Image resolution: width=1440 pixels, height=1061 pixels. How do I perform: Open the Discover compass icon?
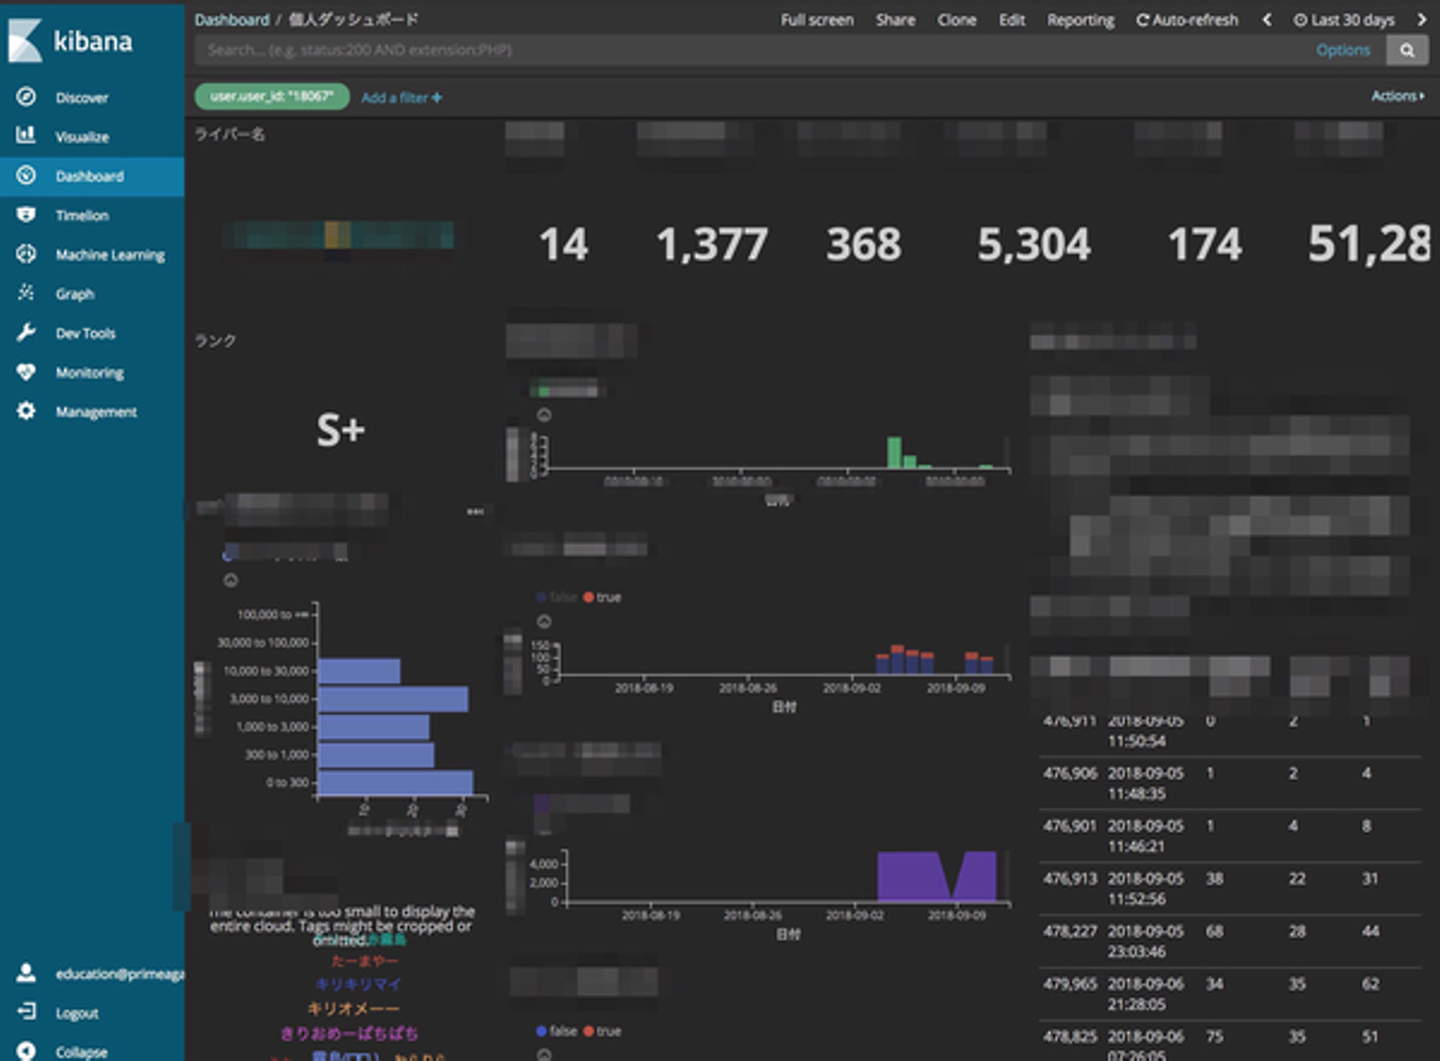[x=26, y=97]
